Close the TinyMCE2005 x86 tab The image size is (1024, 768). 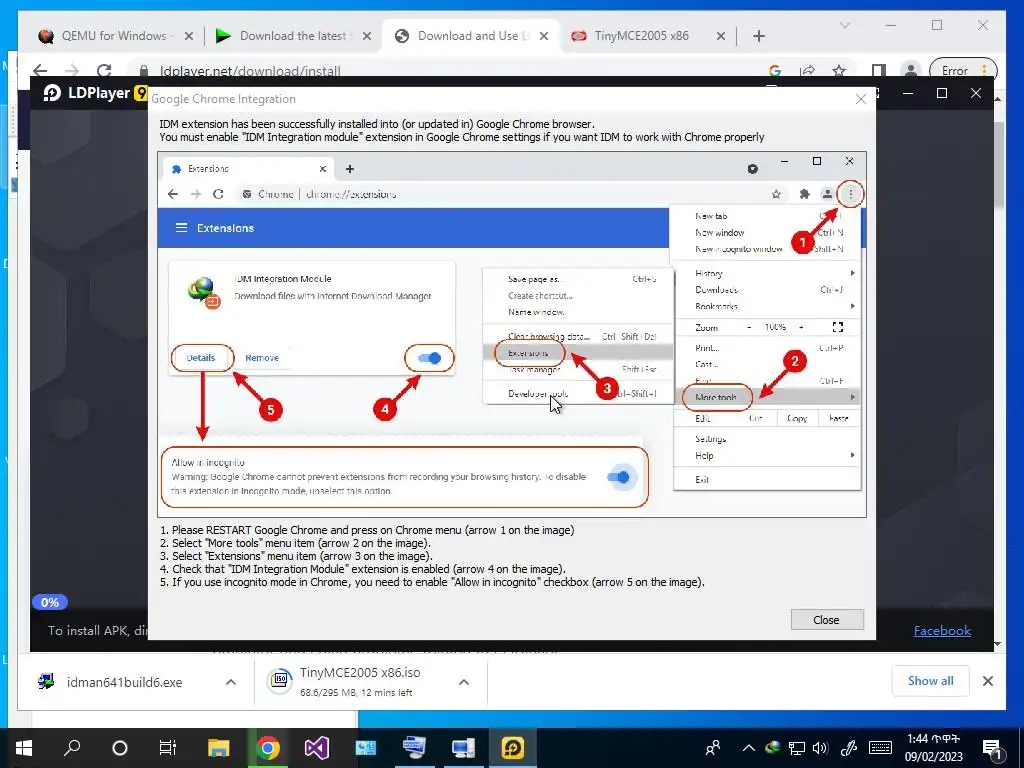coord(721,37)
